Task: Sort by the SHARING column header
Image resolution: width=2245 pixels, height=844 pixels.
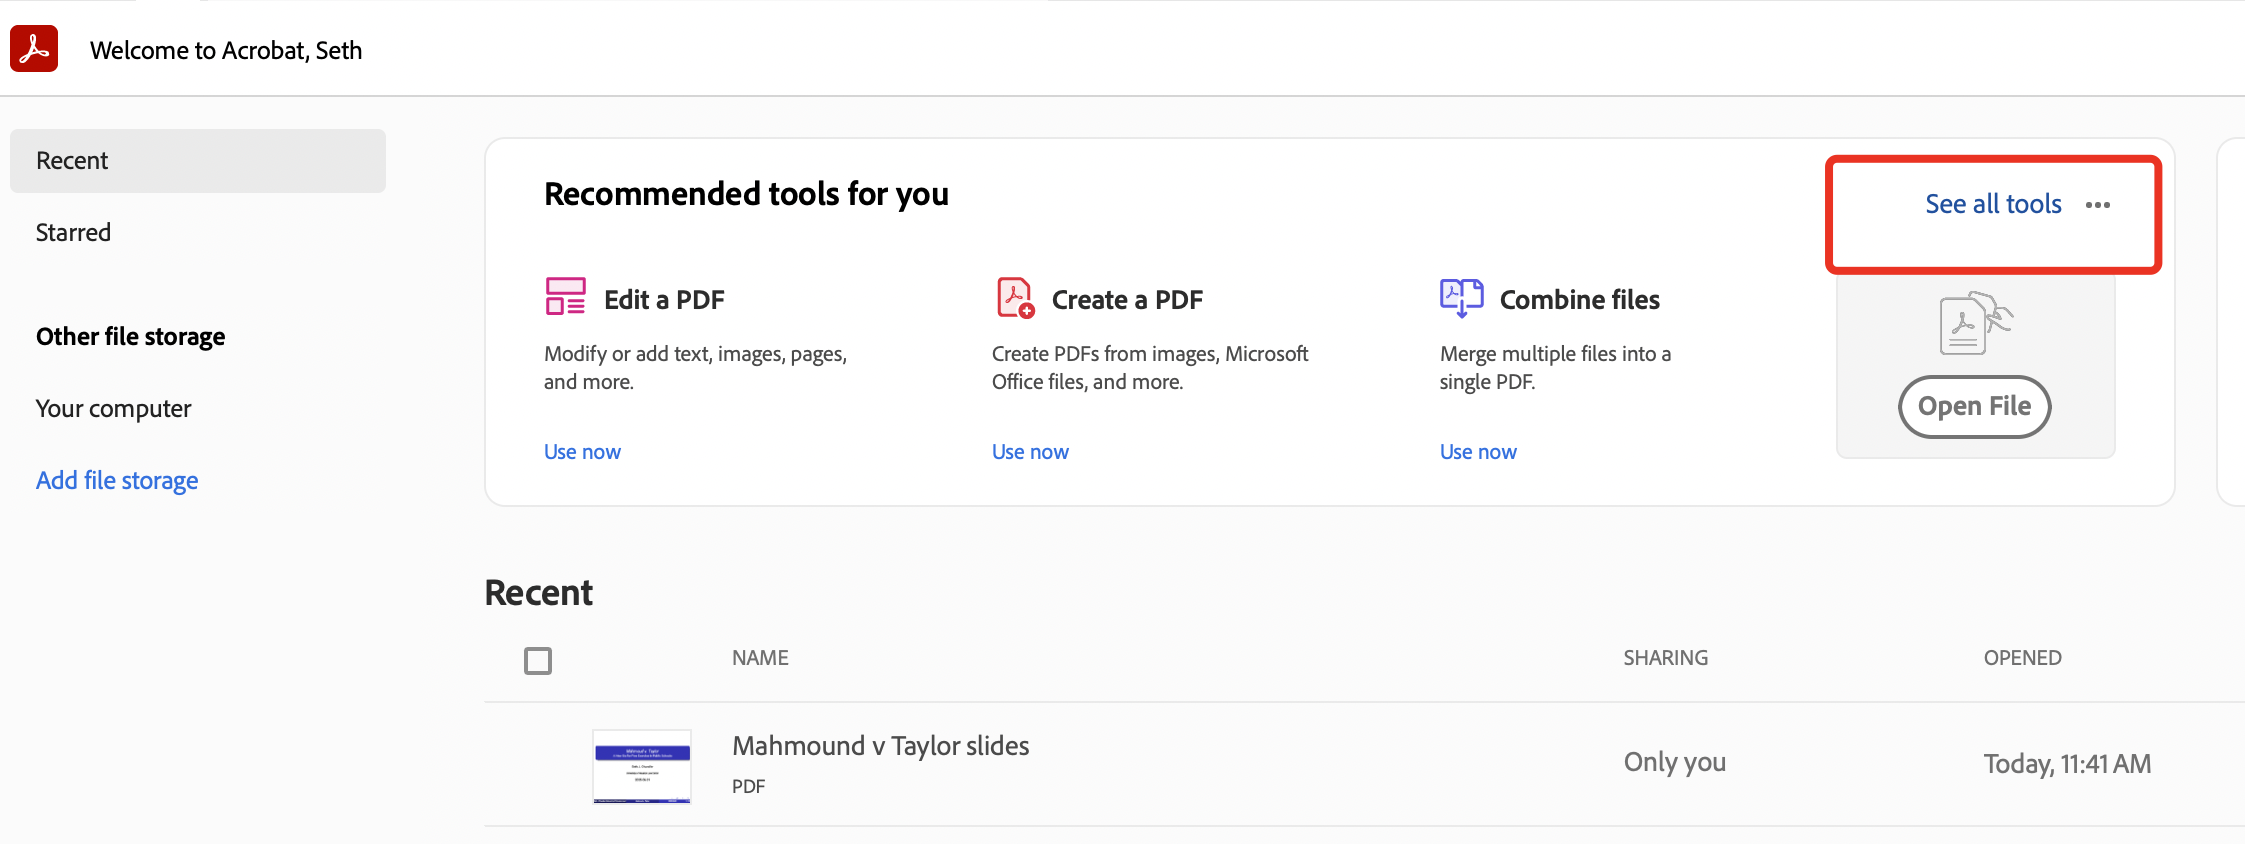Action: tap(1666, 658)
